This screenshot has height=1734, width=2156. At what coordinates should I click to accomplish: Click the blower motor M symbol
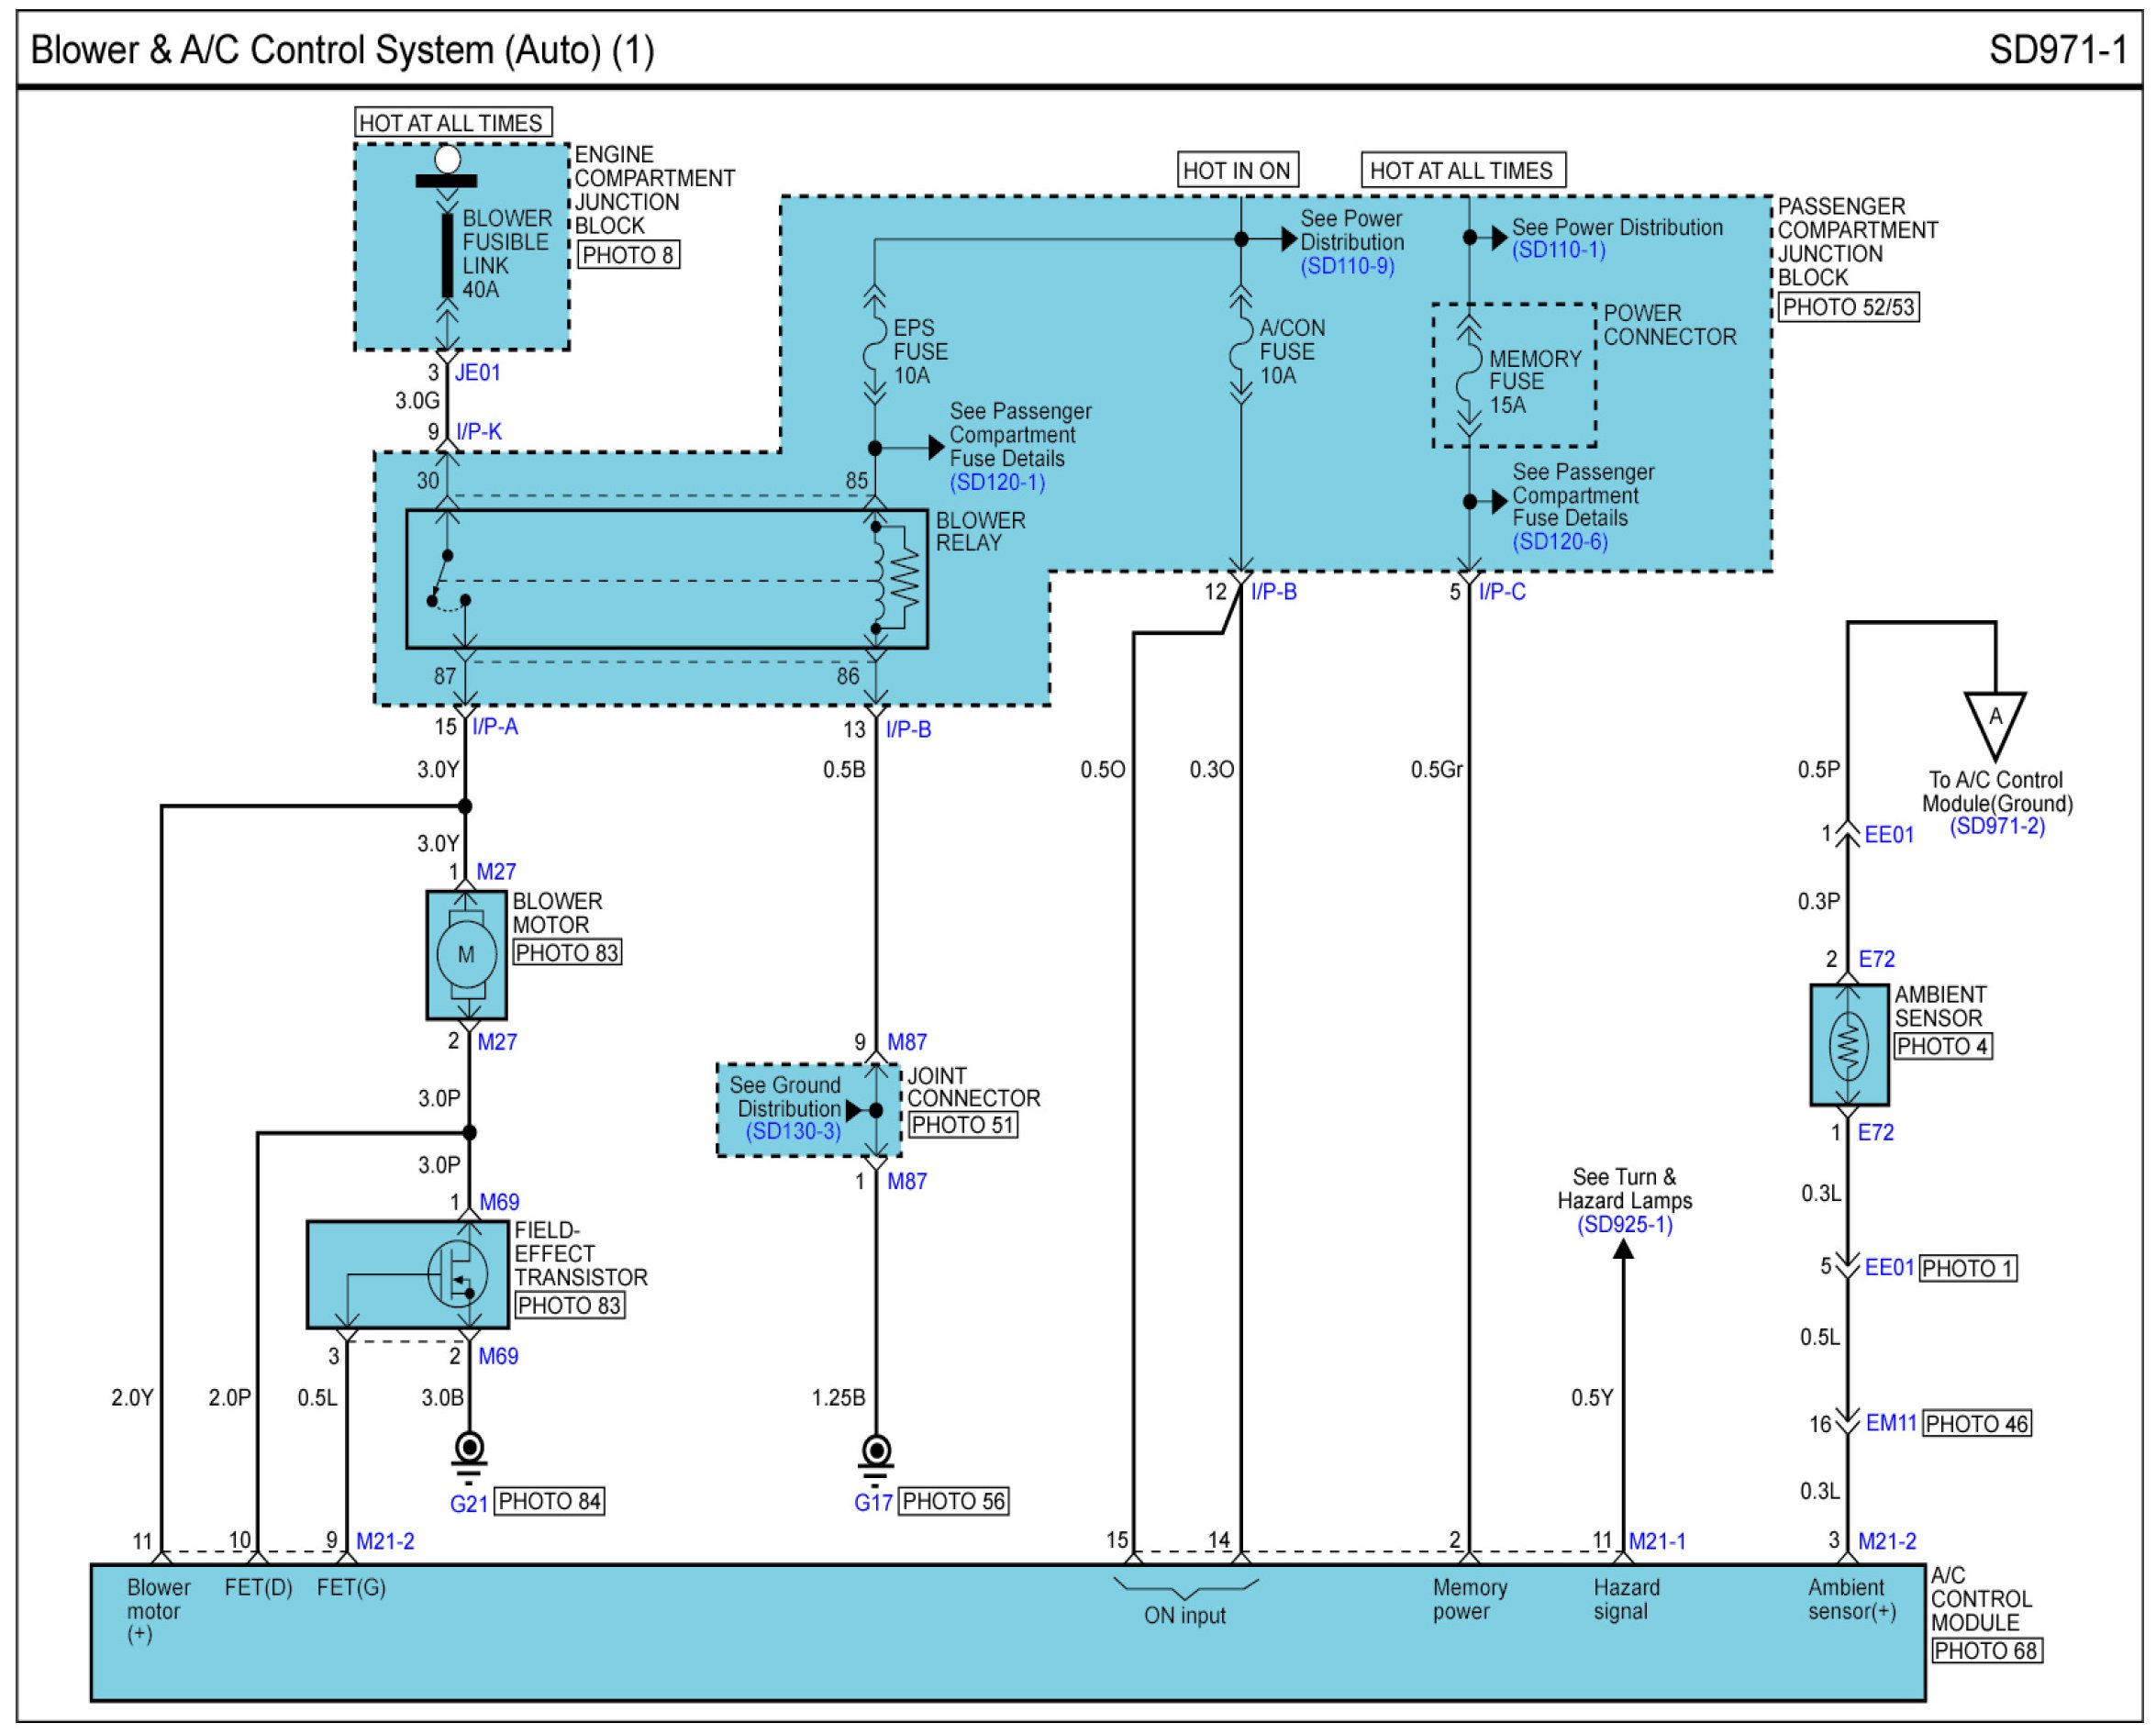coord(466,955)
